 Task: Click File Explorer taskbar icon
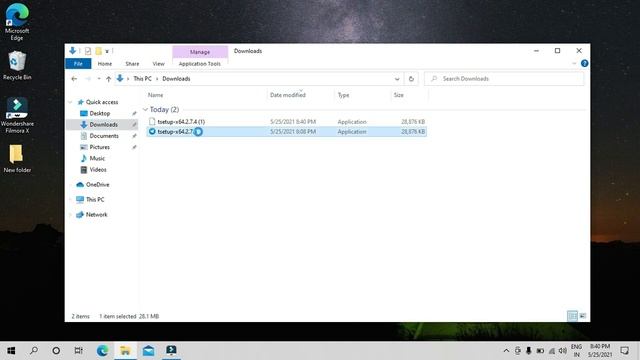(x=125, y=351)
